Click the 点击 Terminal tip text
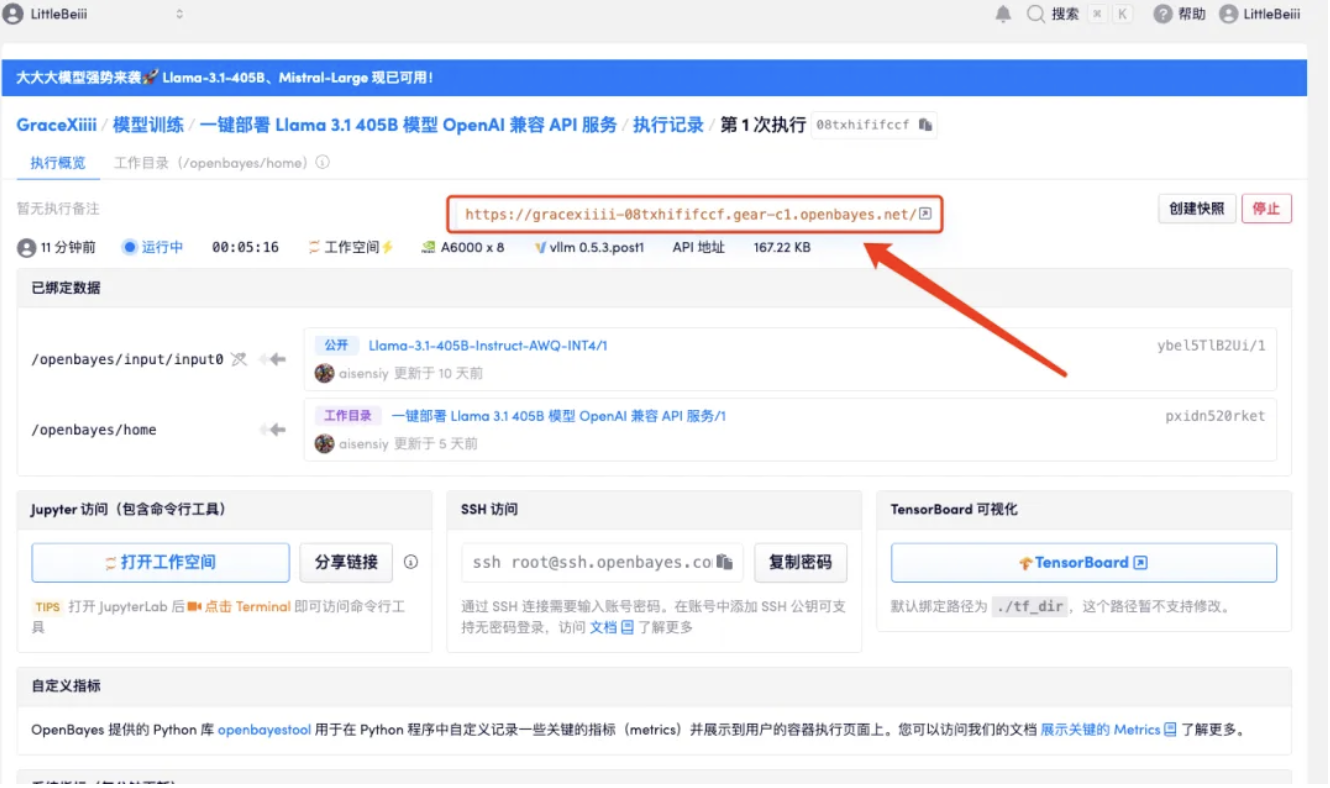The image size is (1330, 788). coord(248,606)
